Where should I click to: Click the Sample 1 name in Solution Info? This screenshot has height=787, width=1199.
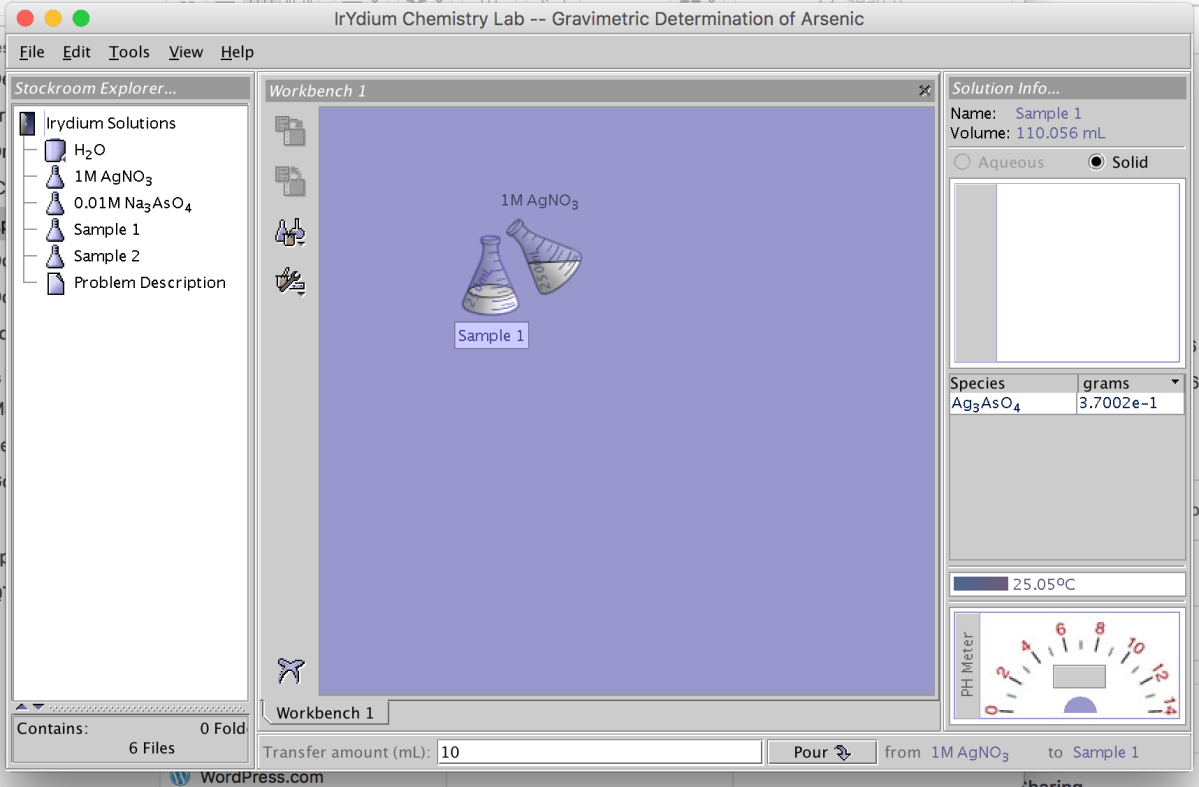click(1048, 113)
